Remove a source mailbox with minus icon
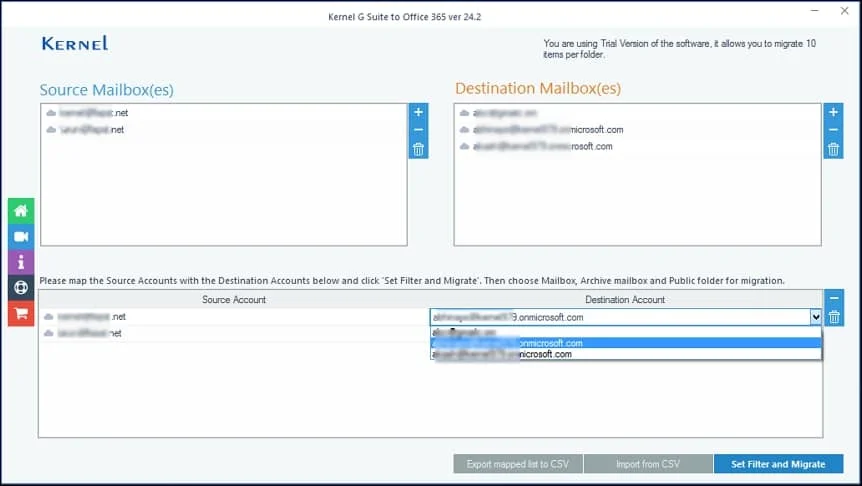Screen dimensions: 862x486 coord(418,130)
